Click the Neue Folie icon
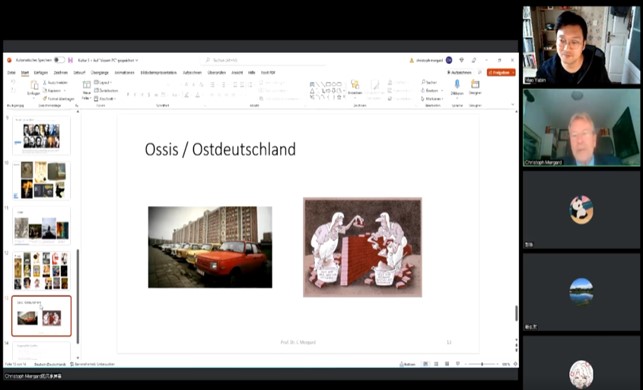The height and width of the screenshot is (390, 643). pos(87,84)
